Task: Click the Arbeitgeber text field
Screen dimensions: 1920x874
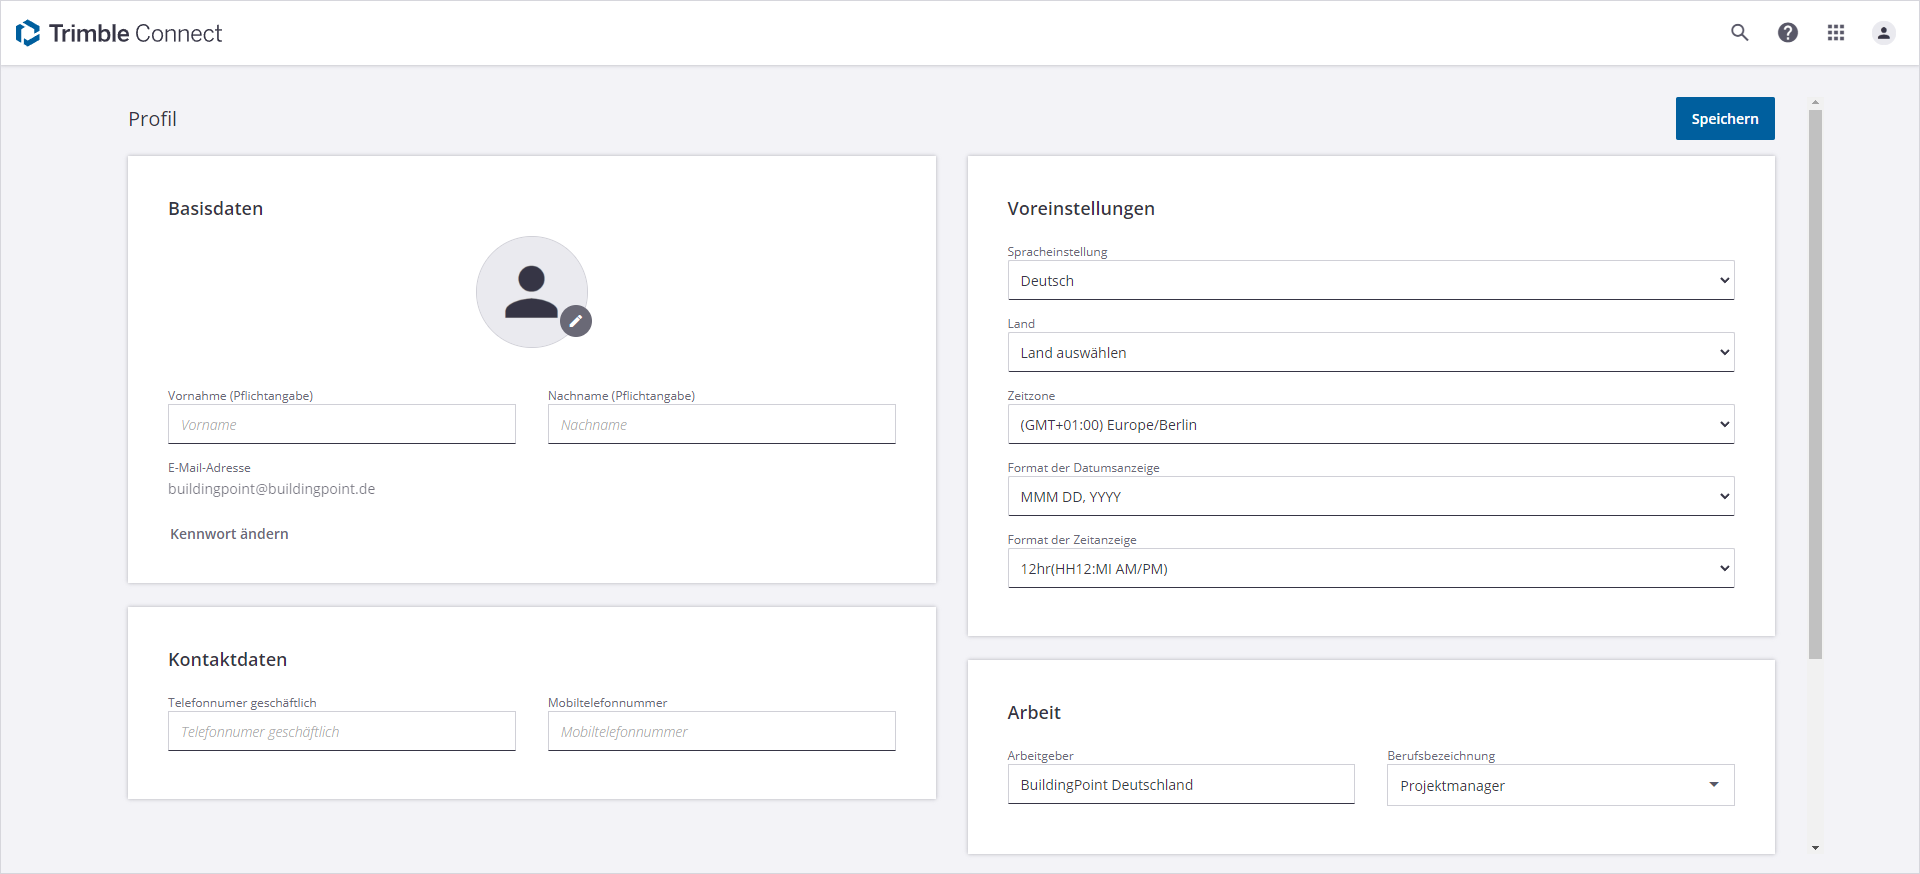Action: 1181,785
